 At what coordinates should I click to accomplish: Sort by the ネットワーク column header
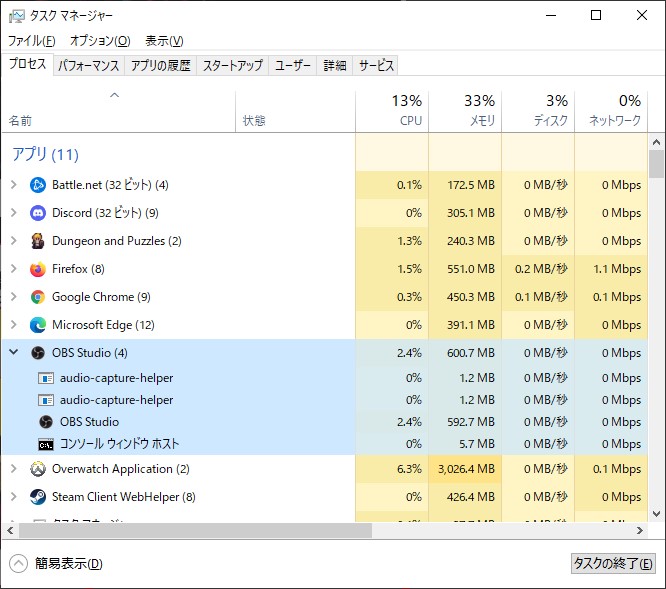[x=611, y=111]
